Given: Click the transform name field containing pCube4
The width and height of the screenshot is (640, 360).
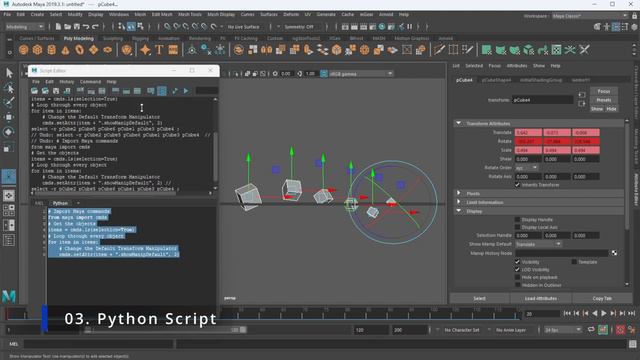Looking at the screenshot, I should click(x=543, y=100).
